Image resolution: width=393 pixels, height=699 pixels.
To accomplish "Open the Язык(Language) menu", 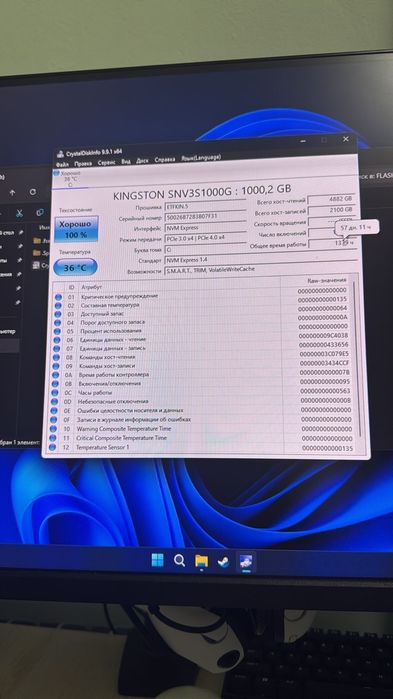I will click(x=201, y=157).
